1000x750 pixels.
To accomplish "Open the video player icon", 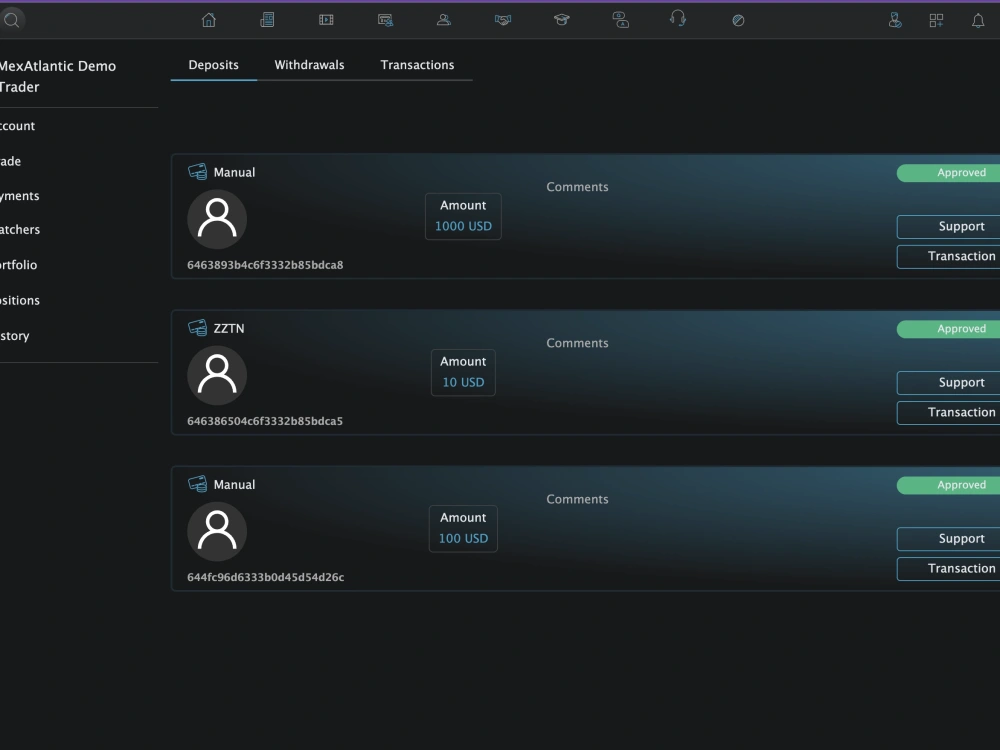I will pyautogui.click(x=326, y=20).
